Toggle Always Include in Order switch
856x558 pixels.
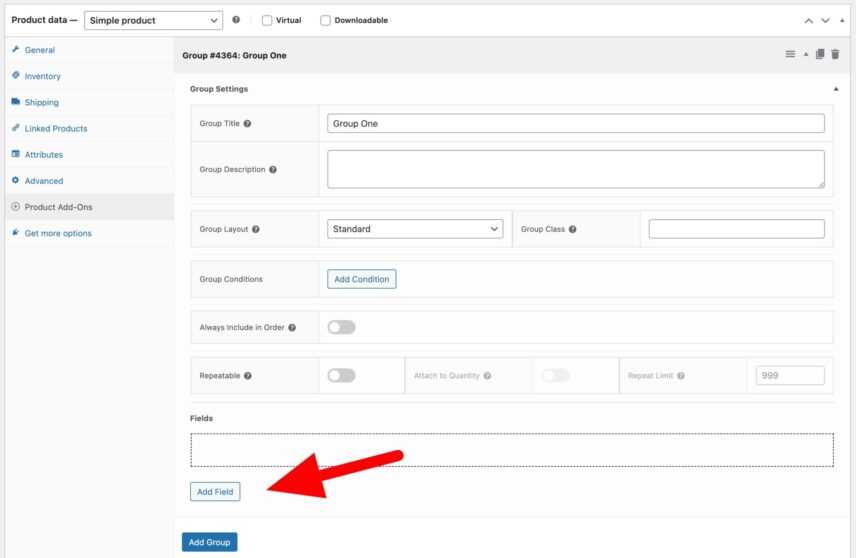(341, 327)
